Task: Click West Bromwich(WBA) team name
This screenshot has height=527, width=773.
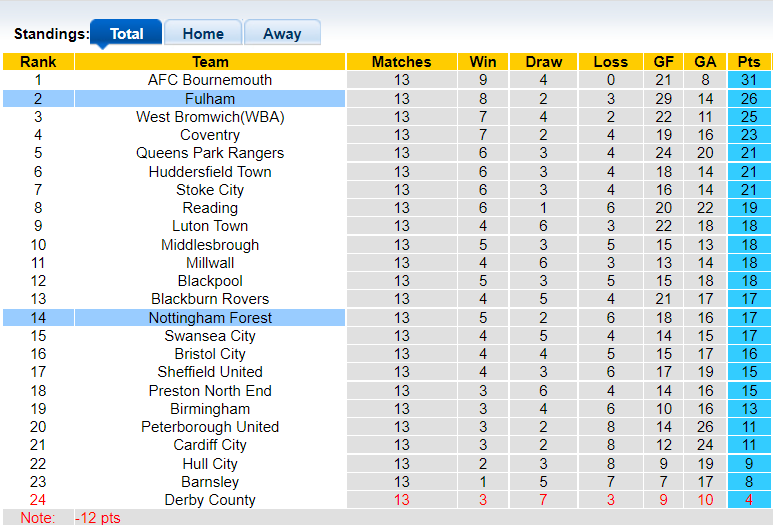Action: (x=210, y=117)
